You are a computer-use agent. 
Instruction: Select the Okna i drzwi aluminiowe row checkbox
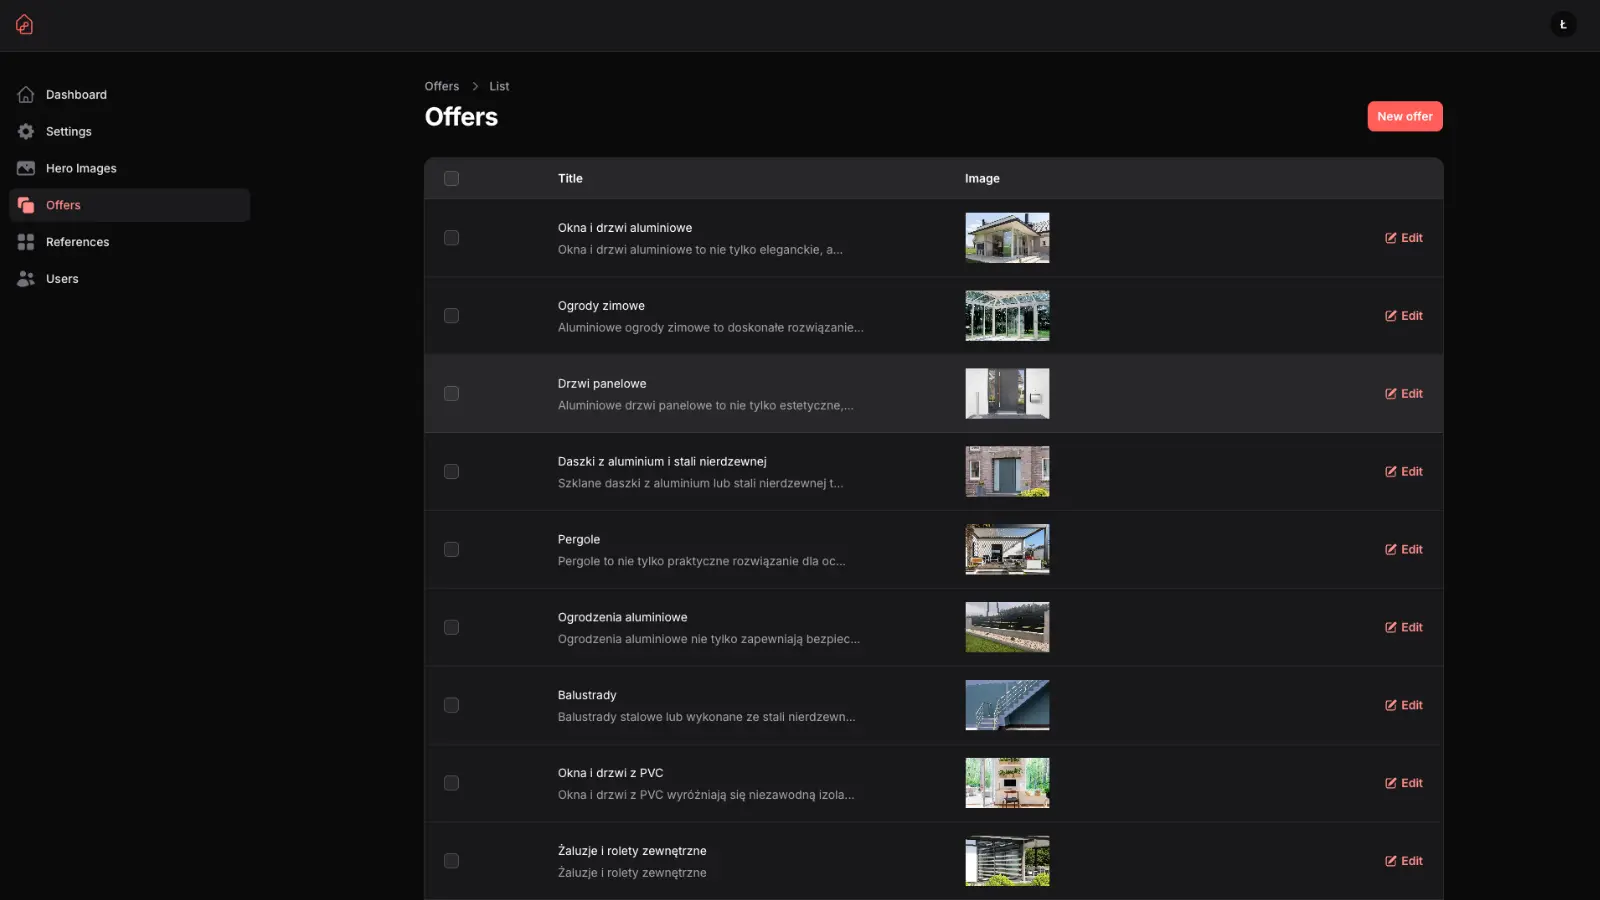[452, 238]
